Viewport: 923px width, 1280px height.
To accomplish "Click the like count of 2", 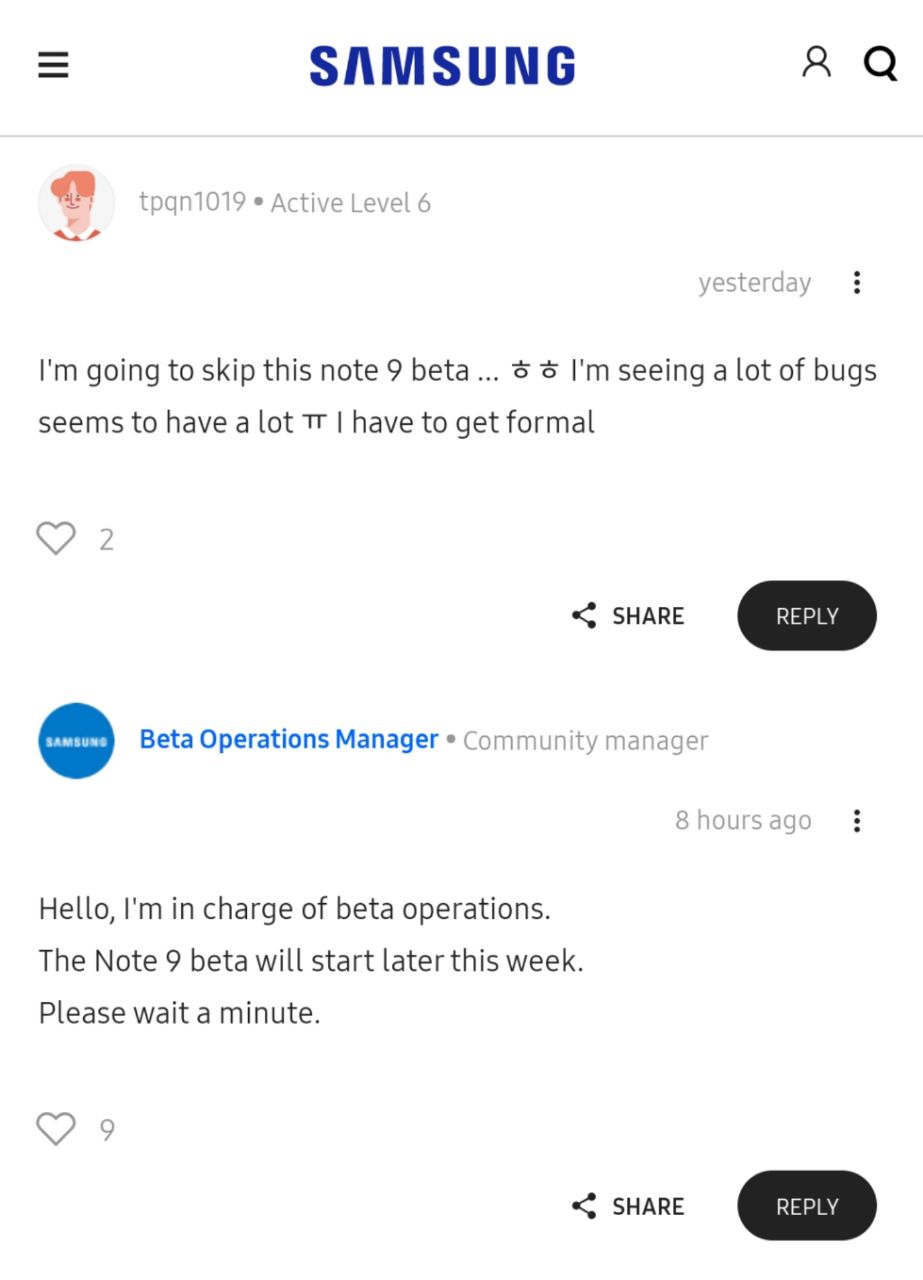I will click(107, 540).
